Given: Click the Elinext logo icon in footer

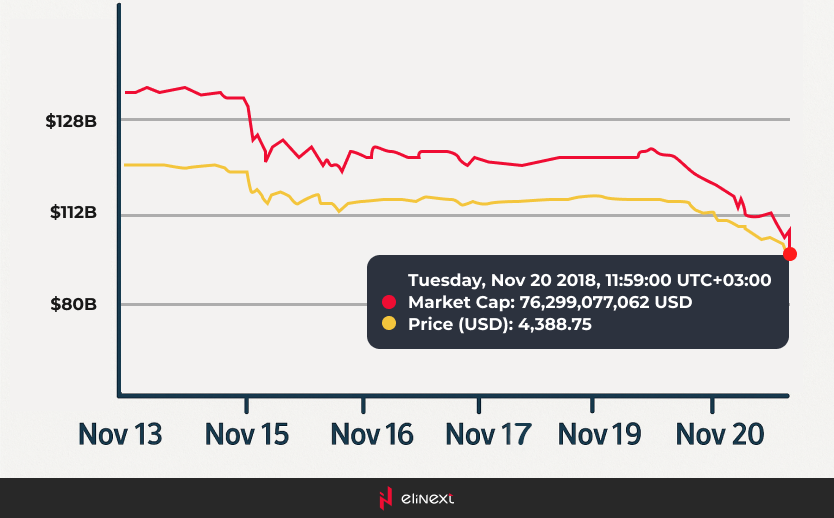Looking at the screenshot, I should click(x=386, y=498).
